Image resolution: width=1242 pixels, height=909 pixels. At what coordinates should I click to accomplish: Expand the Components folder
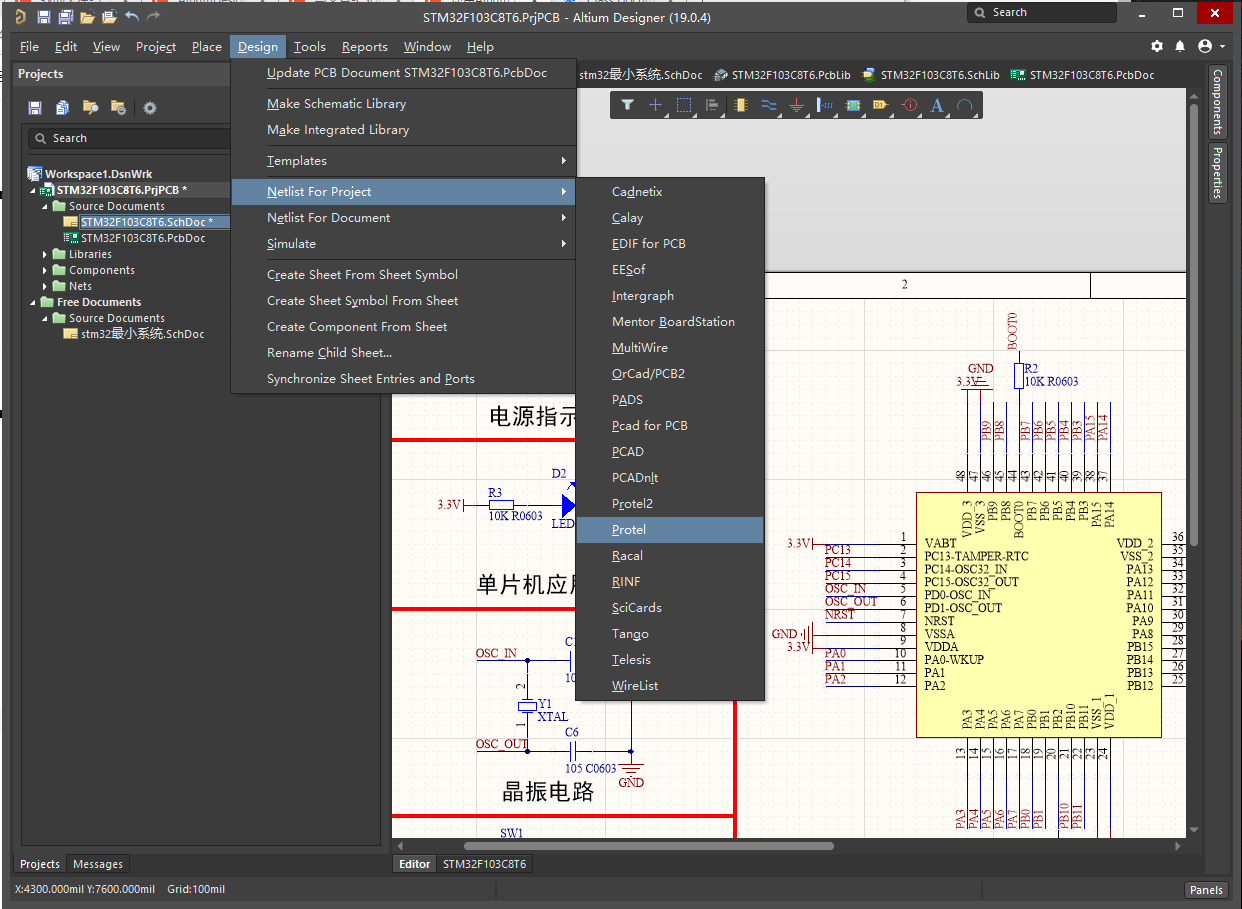45,270
